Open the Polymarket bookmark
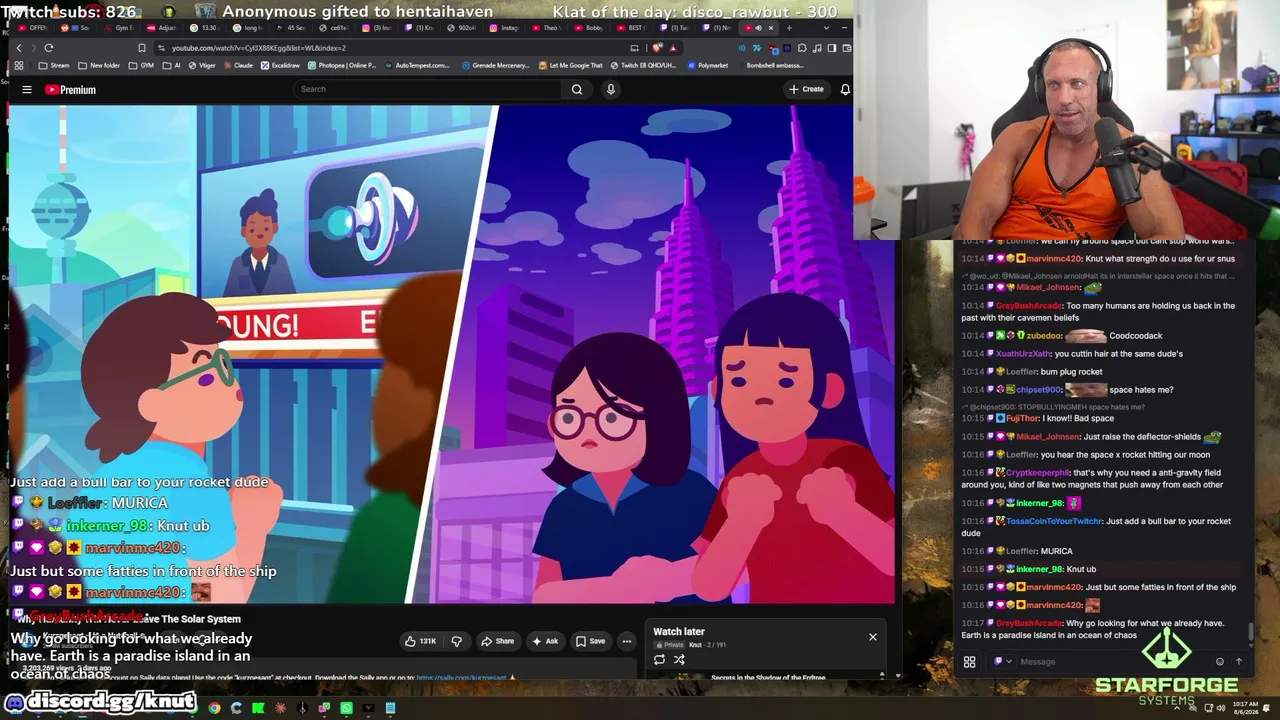Screen dimensions: 1280x720 [707, 66]
